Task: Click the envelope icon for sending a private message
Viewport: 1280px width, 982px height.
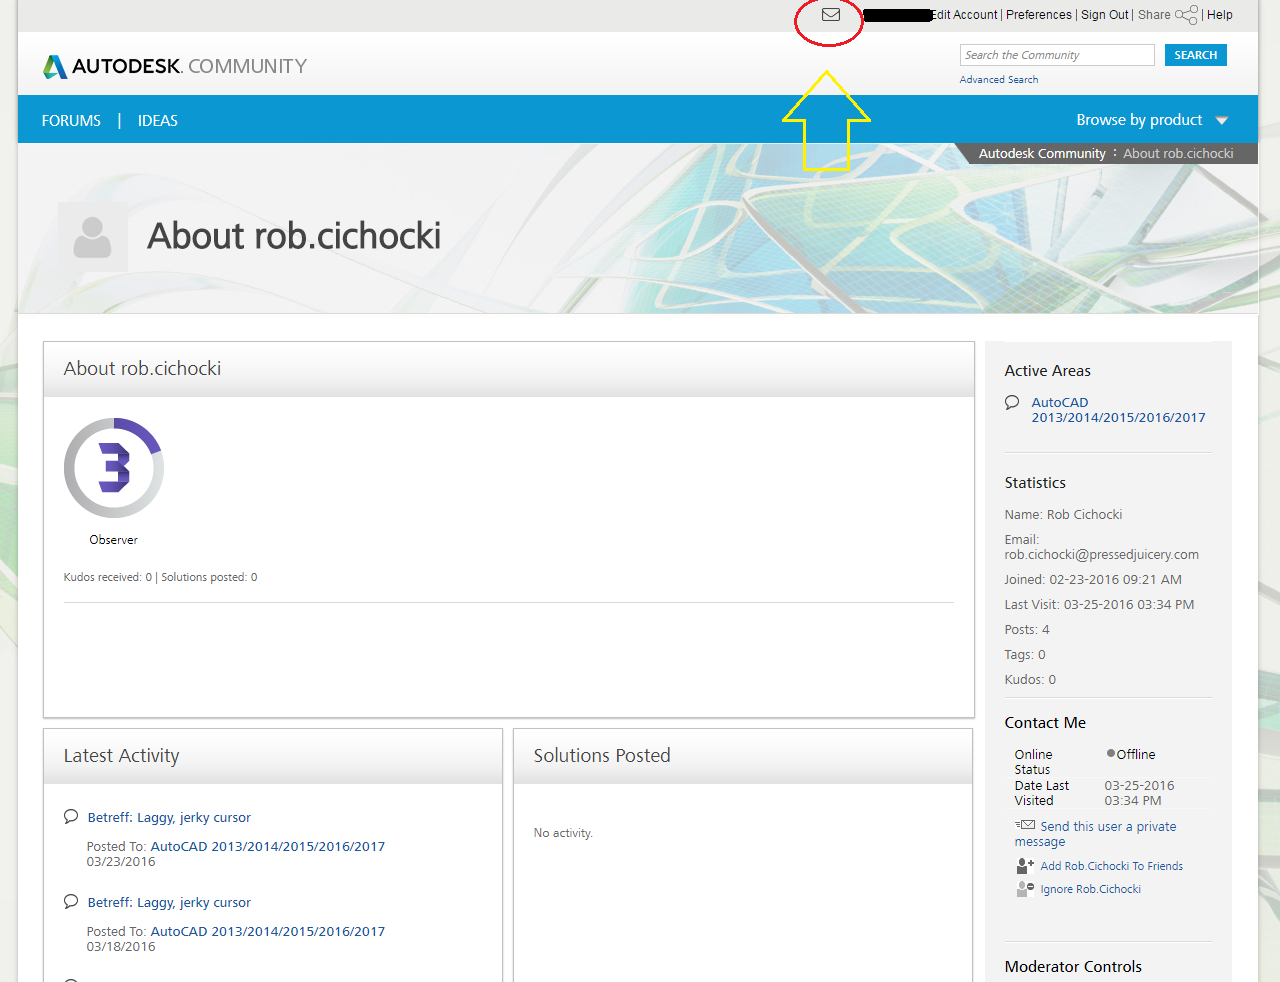Action: (x=1026, y=825)
